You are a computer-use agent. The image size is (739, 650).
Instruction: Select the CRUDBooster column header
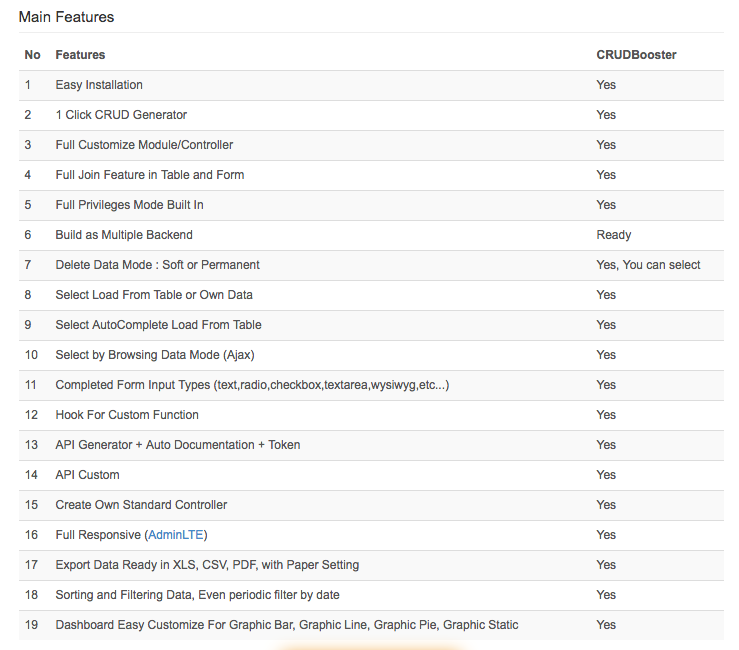(x=636, y=55)
